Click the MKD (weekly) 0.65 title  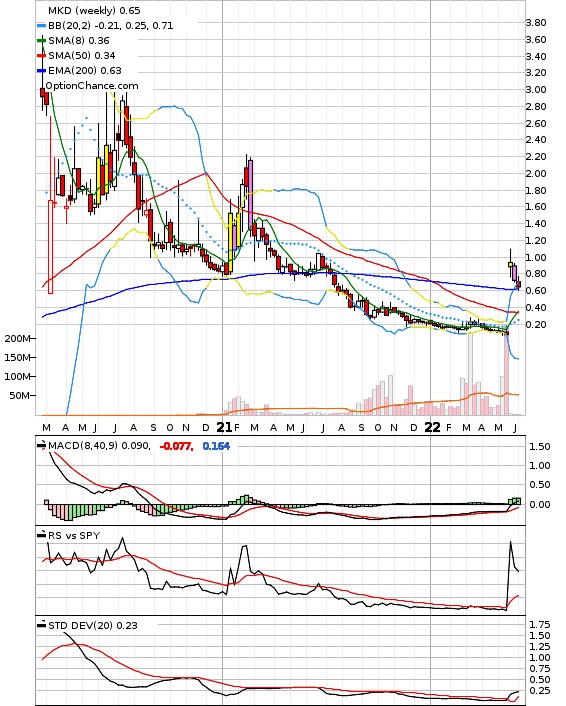94,10
